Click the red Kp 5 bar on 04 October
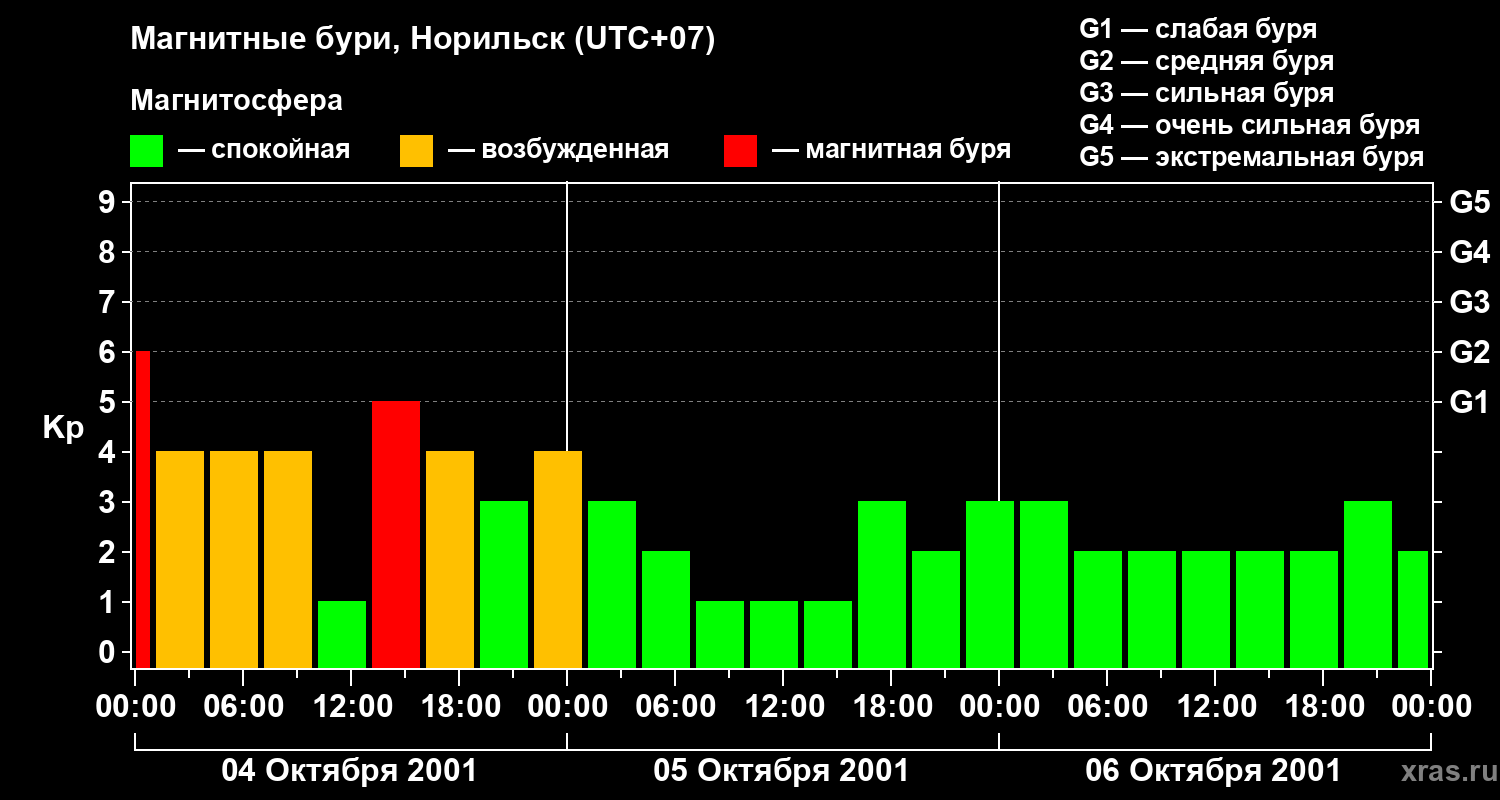1500x800 pixels. click(x=396, y=534)
